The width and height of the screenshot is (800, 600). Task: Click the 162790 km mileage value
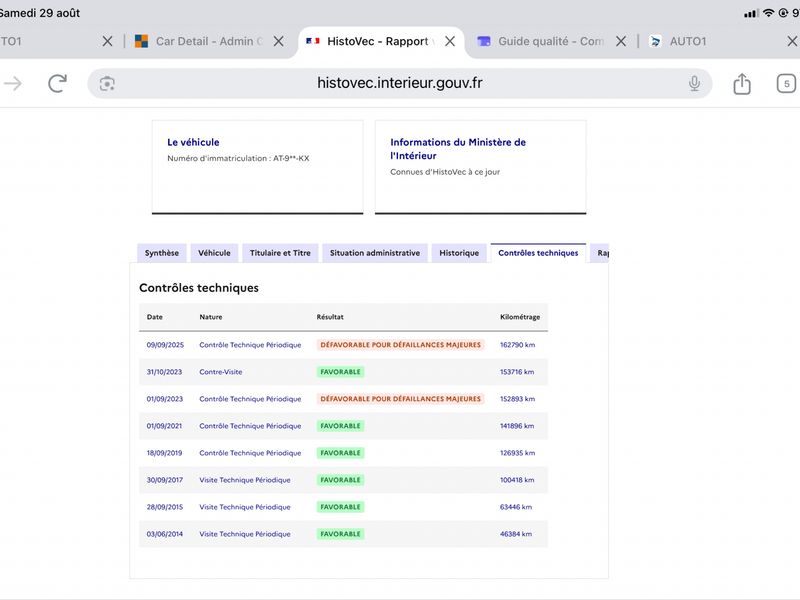click(517, 345)
